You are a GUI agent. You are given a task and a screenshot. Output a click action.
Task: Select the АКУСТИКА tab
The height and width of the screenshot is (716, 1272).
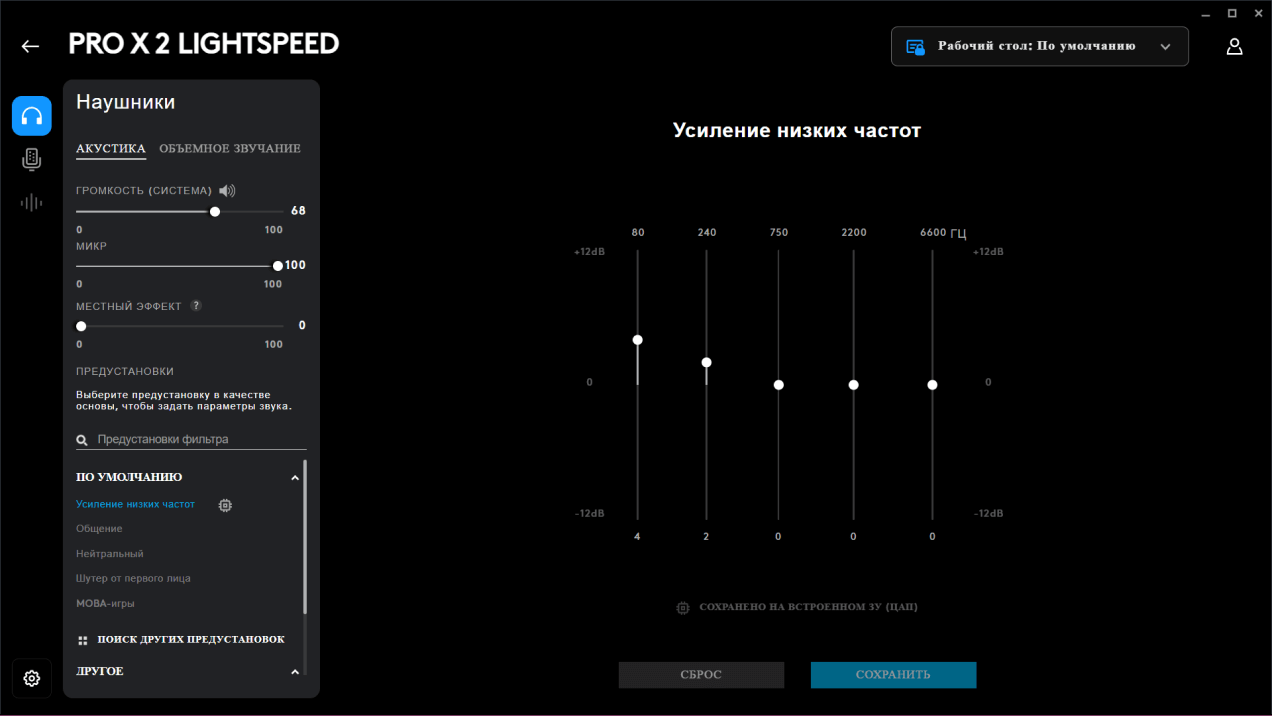click(111, 149)
